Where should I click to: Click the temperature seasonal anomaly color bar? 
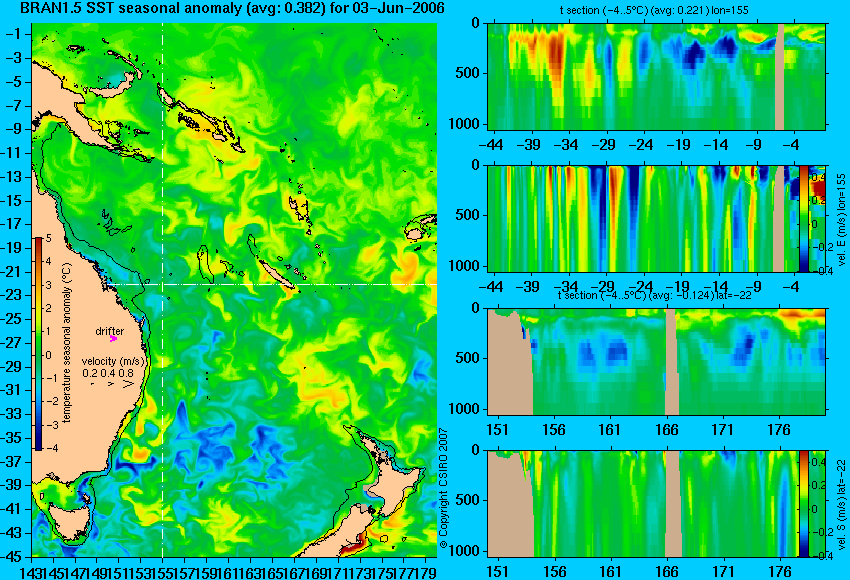(39, 343)
